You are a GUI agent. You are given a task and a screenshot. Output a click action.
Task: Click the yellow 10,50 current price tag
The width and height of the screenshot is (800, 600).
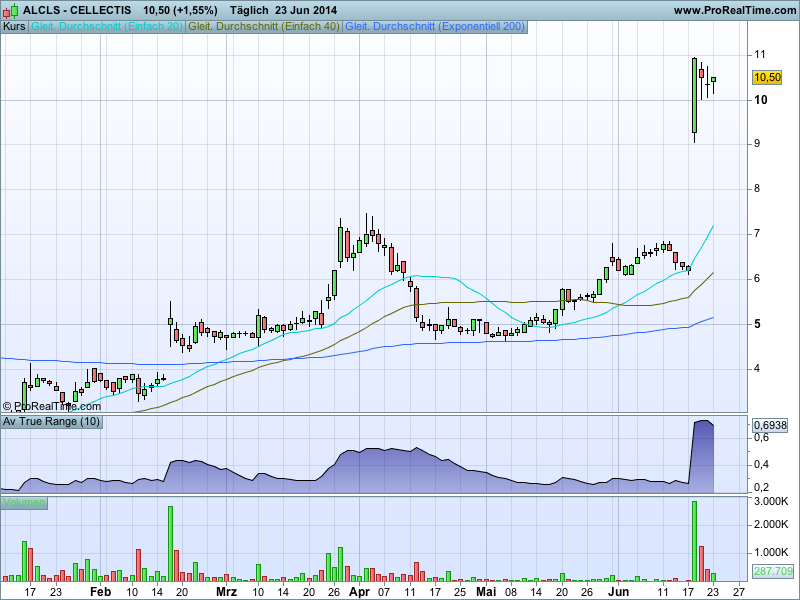coord(767,77)
